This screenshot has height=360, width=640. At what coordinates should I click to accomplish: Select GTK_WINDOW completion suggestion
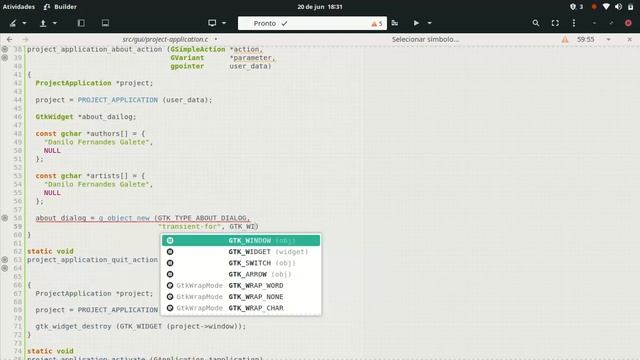[x=241, y=240]
